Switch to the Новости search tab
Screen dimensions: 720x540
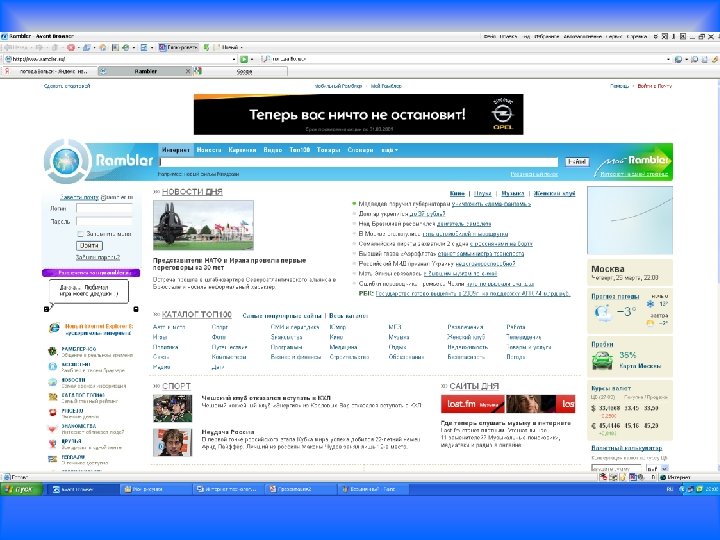pyautogui.click(x=209, y=150)
